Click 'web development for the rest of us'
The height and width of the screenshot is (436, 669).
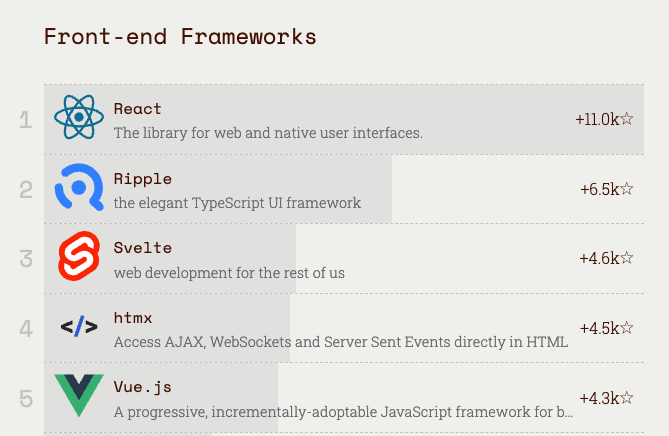[x=229, y=273]
